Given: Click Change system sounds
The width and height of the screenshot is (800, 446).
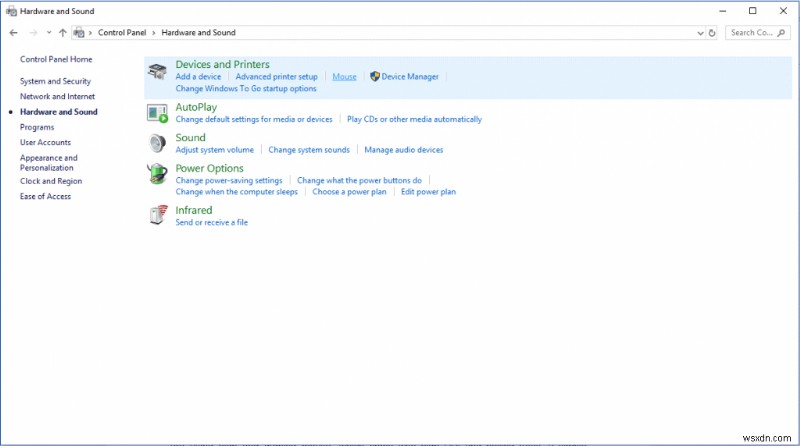Looking at the screenshot, I should click(309, 150).
